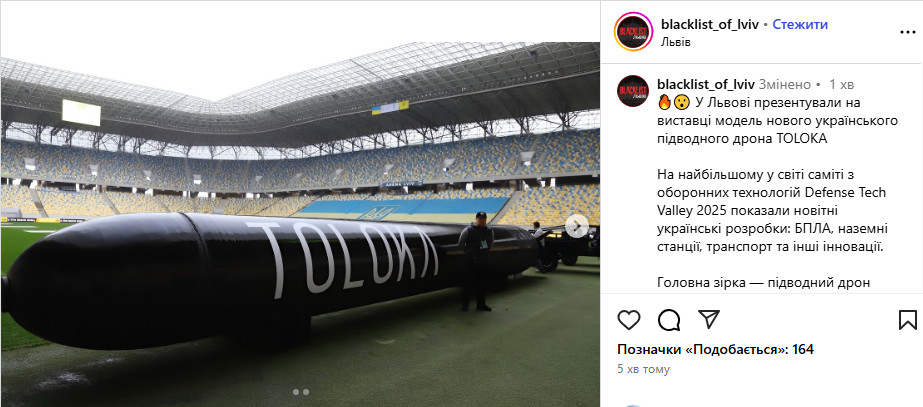Click the fire emoji in caption
The width and height of the screenshot is (923, 407).
[665, 102]
